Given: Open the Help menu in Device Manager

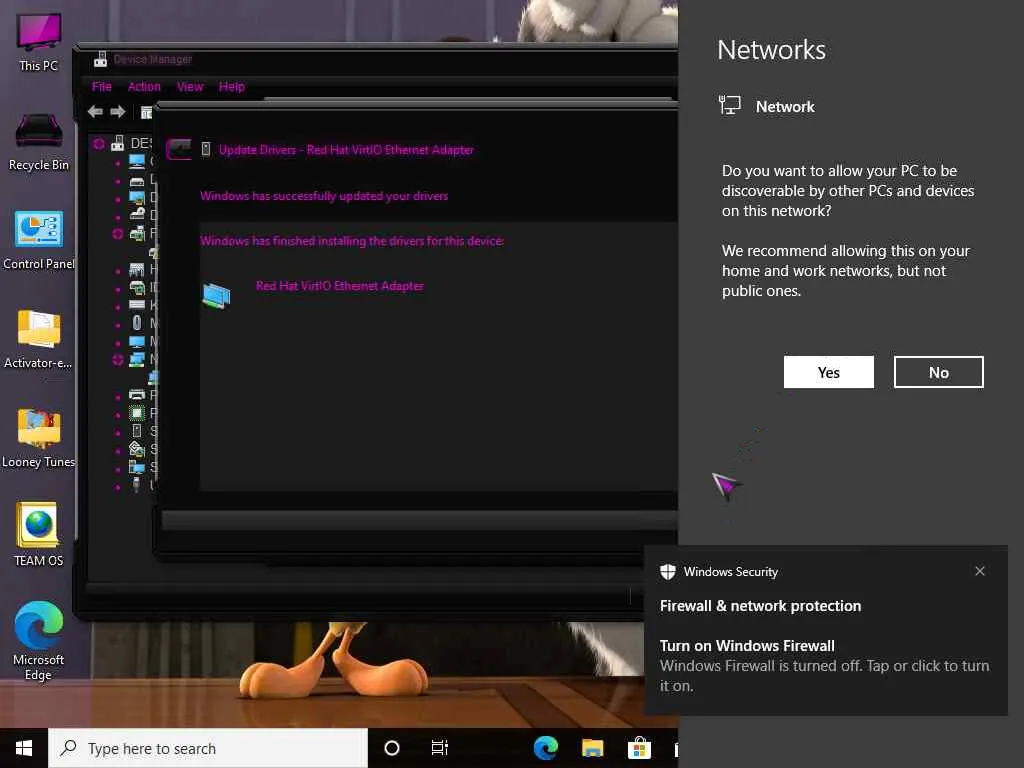Looking at the screenshot, I should tap(231, 87).
